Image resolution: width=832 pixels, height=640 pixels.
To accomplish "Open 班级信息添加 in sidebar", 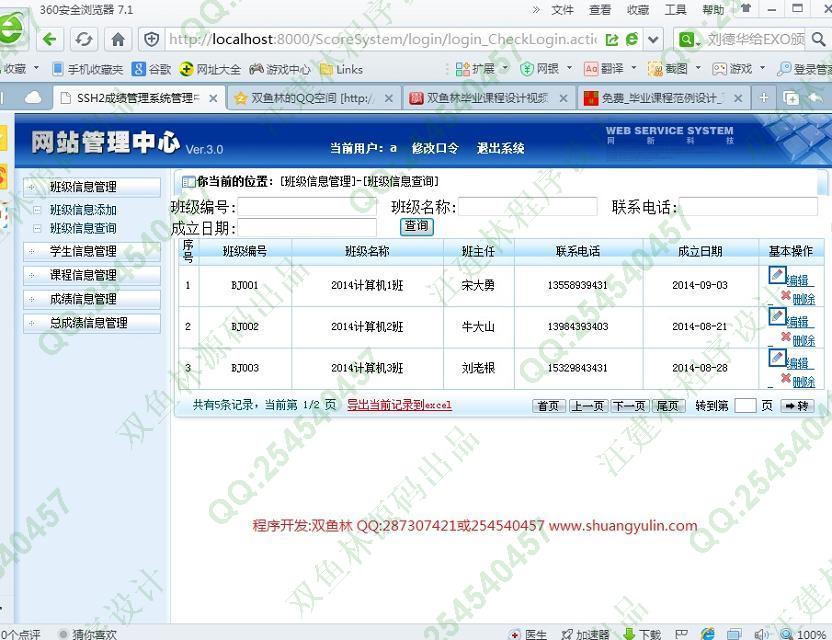I will point(83,210).
